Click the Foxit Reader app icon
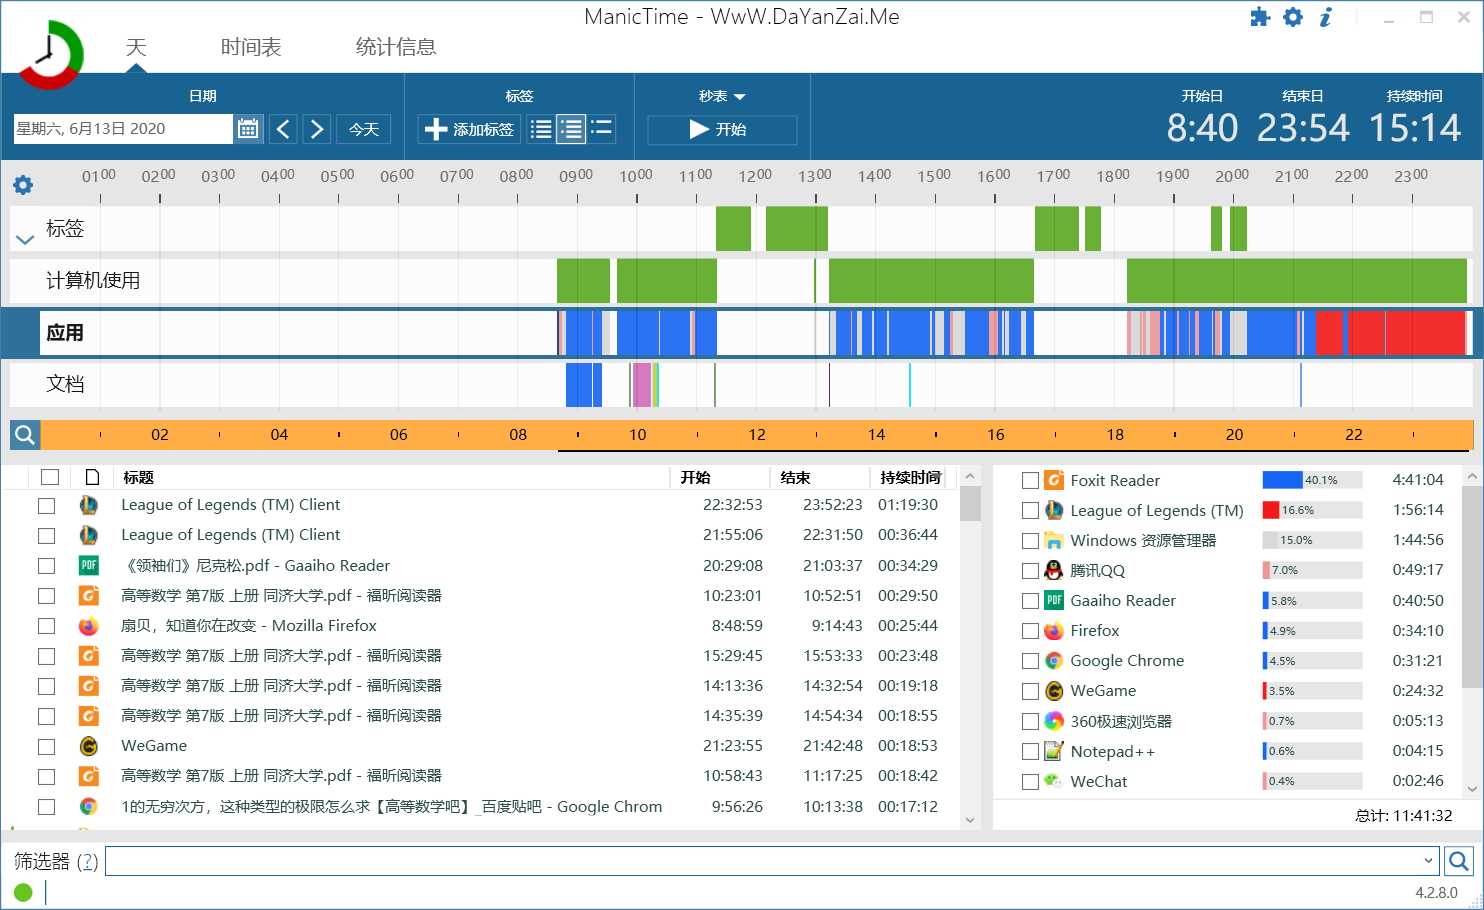The width and height of the screenshot is (1484, 910). (1054, 480)
